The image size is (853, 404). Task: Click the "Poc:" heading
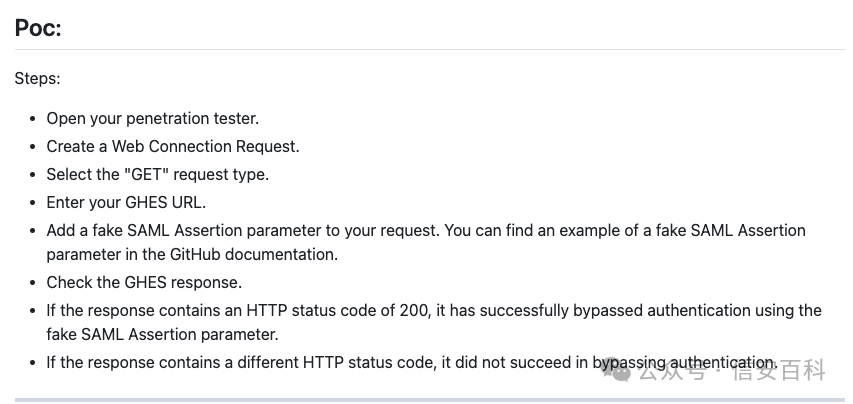point(38,28)
